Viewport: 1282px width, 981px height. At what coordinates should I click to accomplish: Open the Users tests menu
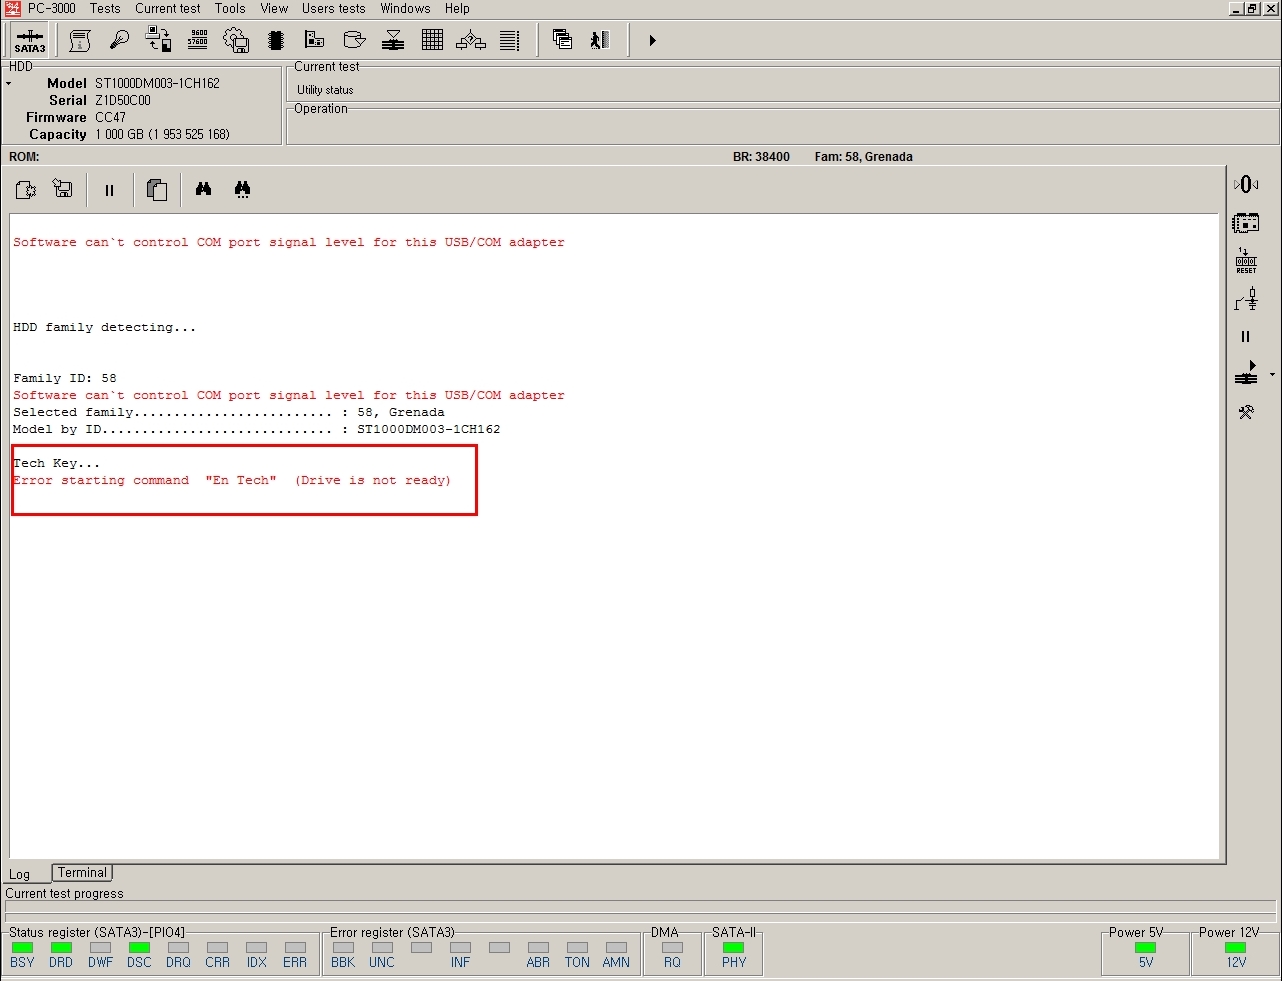334,8
